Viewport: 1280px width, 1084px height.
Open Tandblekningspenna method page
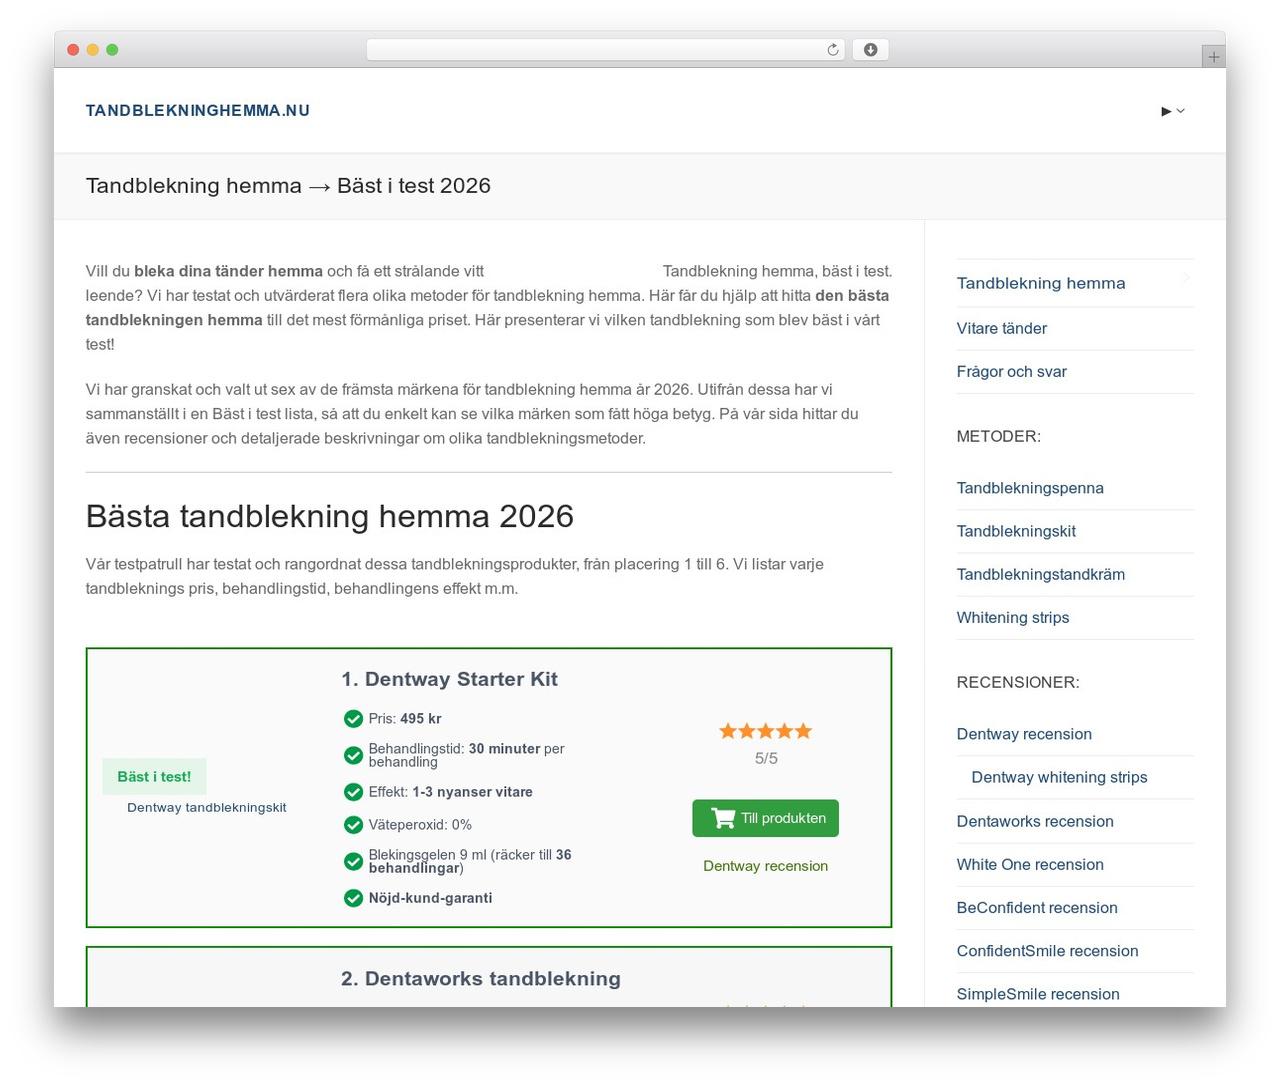point(1030,488)
